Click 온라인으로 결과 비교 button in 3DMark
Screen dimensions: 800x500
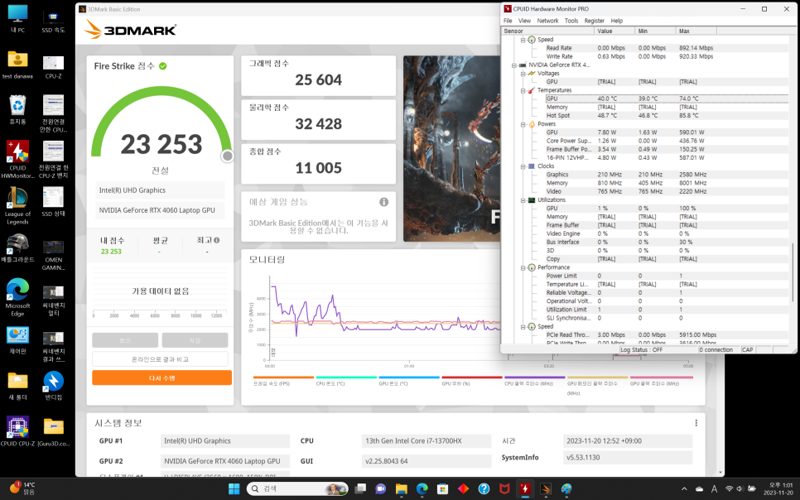(160, 359)
